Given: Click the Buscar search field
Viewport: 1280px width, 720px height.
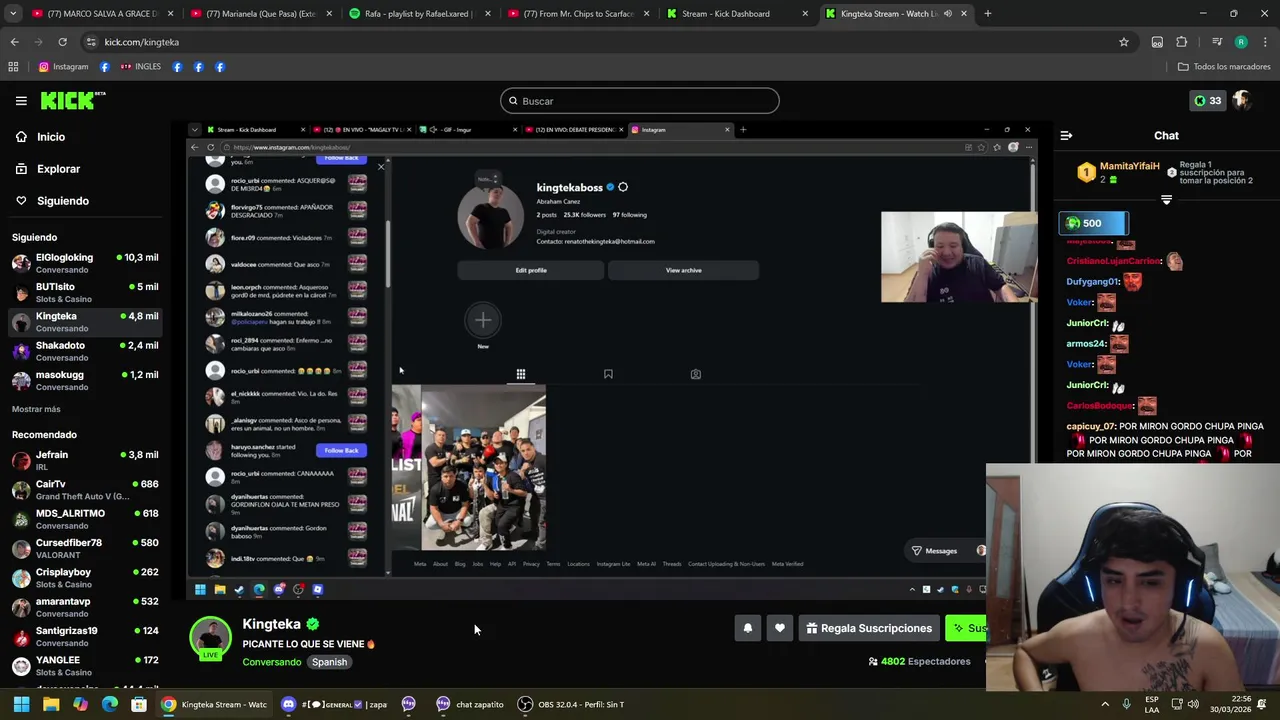Looking at the screenshot, I should (x=640, y=101).
